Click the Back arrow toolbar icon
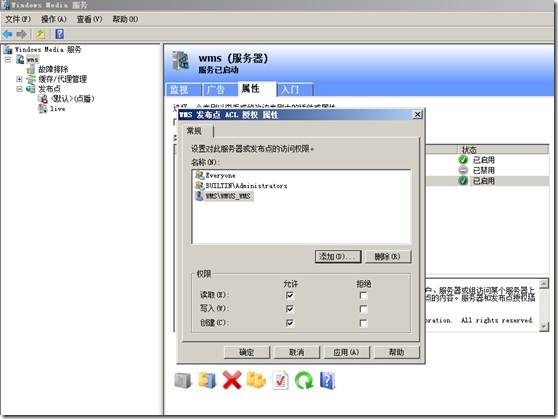 coord(7,34)
